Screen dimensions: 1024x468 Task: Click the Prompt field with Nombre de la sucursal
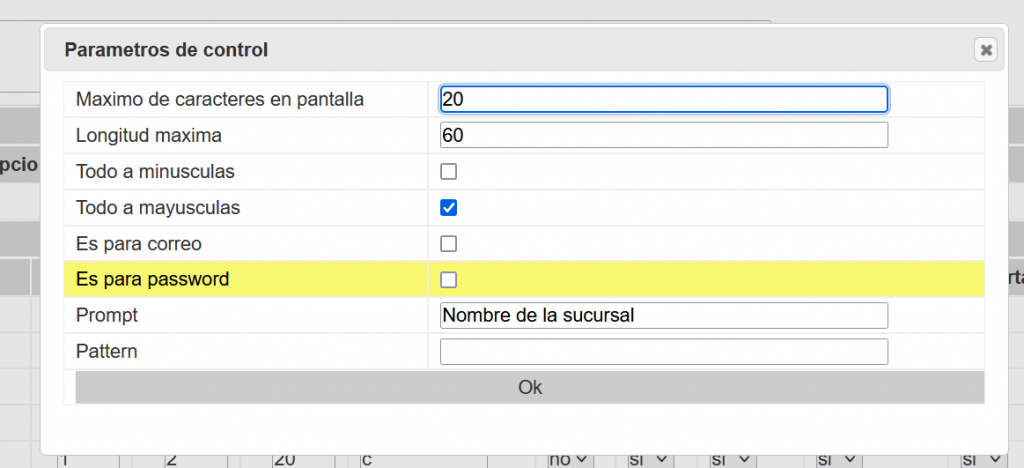click(x=663, y=315)
